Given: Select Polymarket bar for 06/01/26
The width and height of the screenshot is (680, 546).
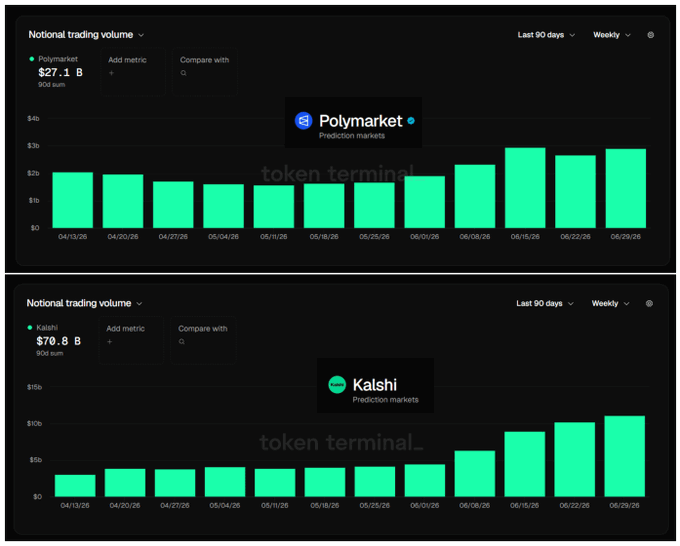Looking at the screenshot, I should pos(425,202).
